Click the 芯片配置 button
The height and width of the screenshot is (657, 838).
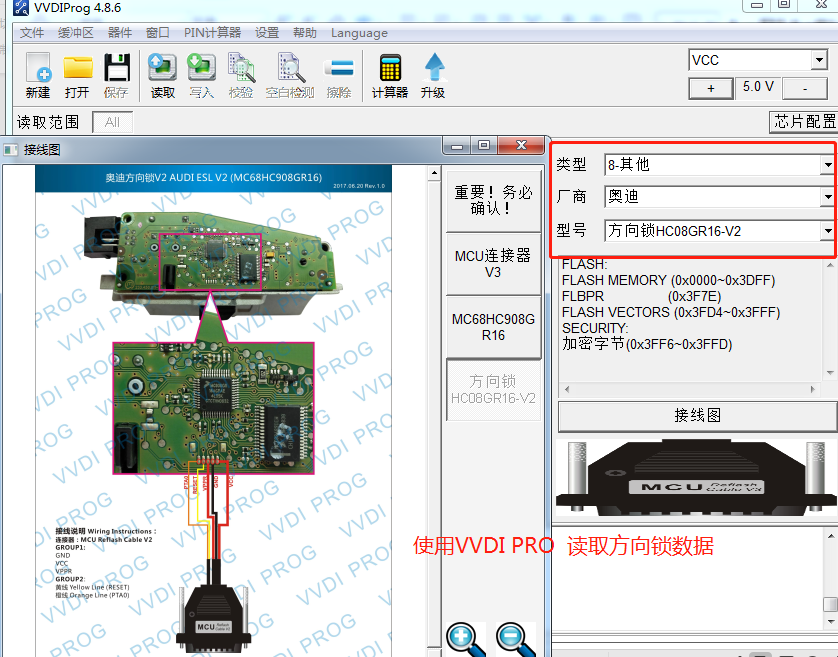click(804, 122)
